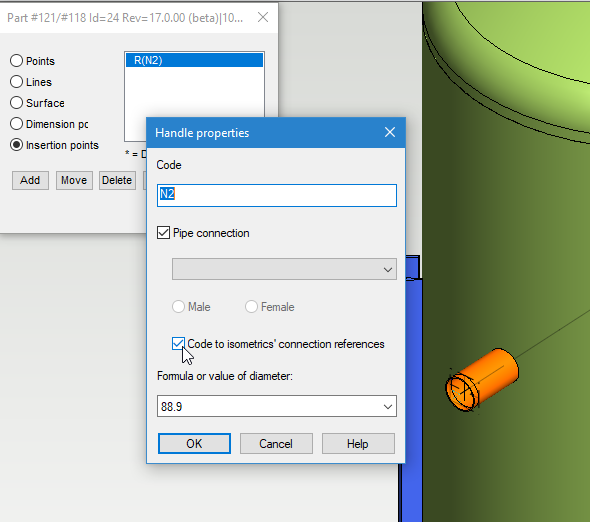Image resolution: width=590 pixels, height=522 pixels.
Task: Confirm with the OK button
Action: 194,444
